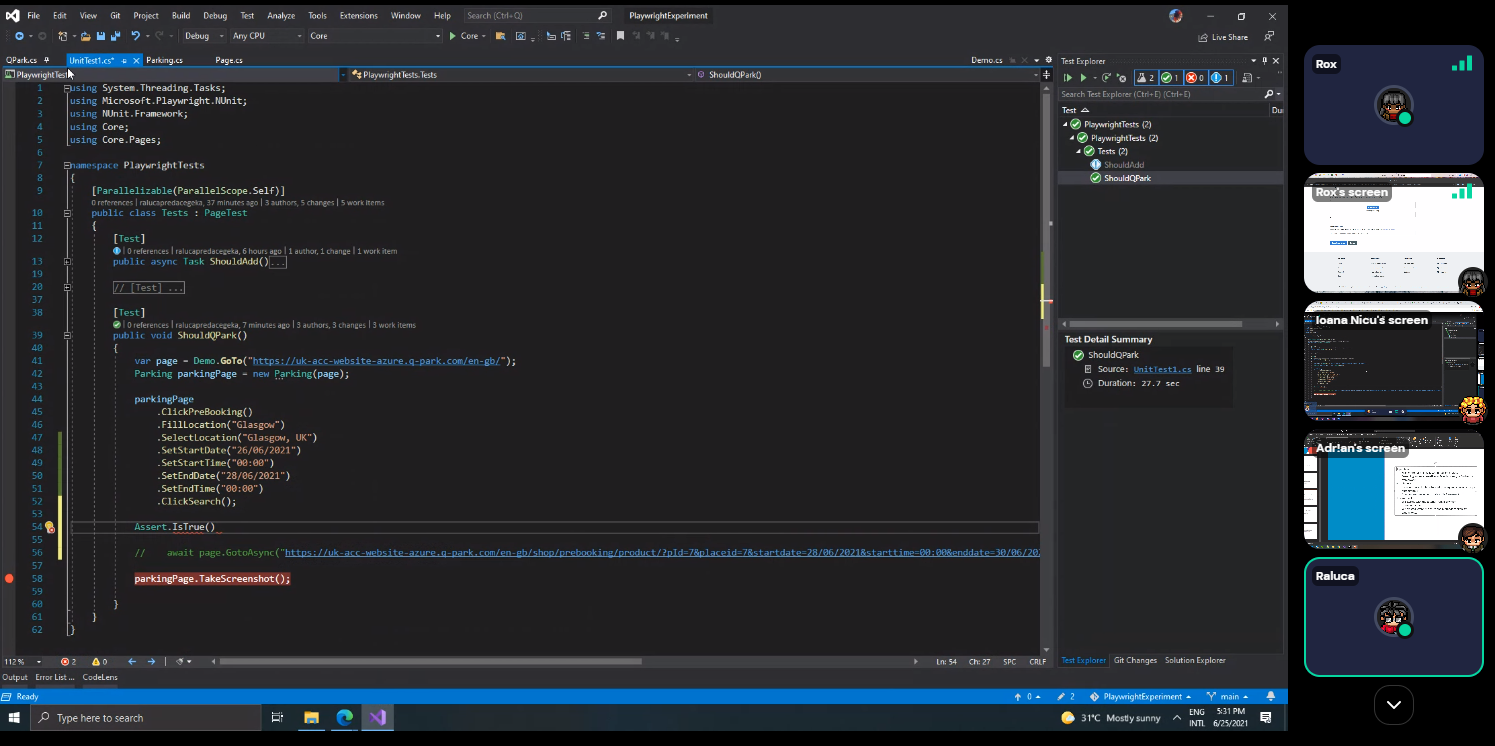Open the Any CPU platform dropdown
Image resolution: width=1495 pixels, height=746 pixels.
[x=266, y=36]
